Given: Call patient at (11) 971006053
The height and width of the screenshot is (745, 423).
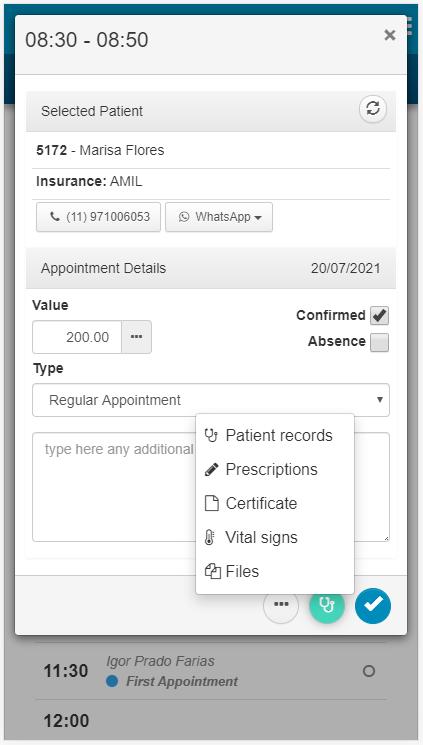Looking at the screenshot, I should (x=98, y=217).
